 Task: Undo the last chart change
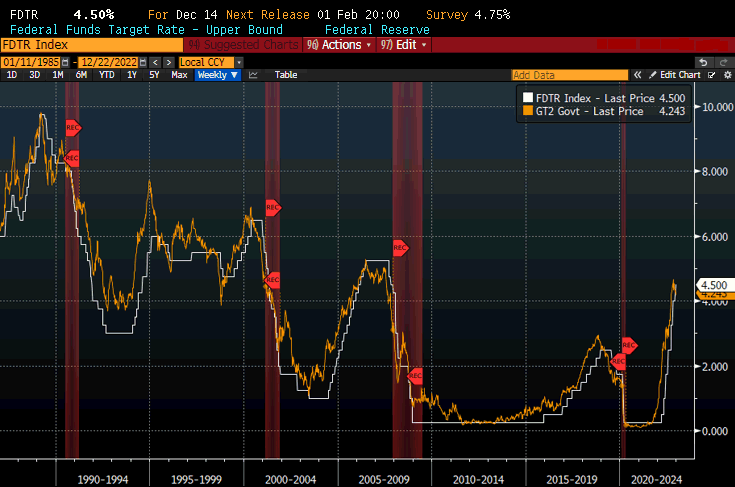(703, 62)
